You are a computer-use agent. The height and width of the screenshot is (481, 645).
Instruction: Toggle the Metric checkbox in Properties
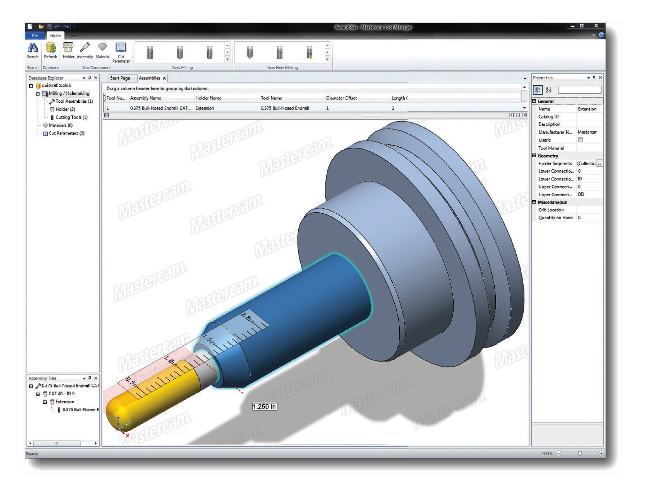(x=580, y=140)
